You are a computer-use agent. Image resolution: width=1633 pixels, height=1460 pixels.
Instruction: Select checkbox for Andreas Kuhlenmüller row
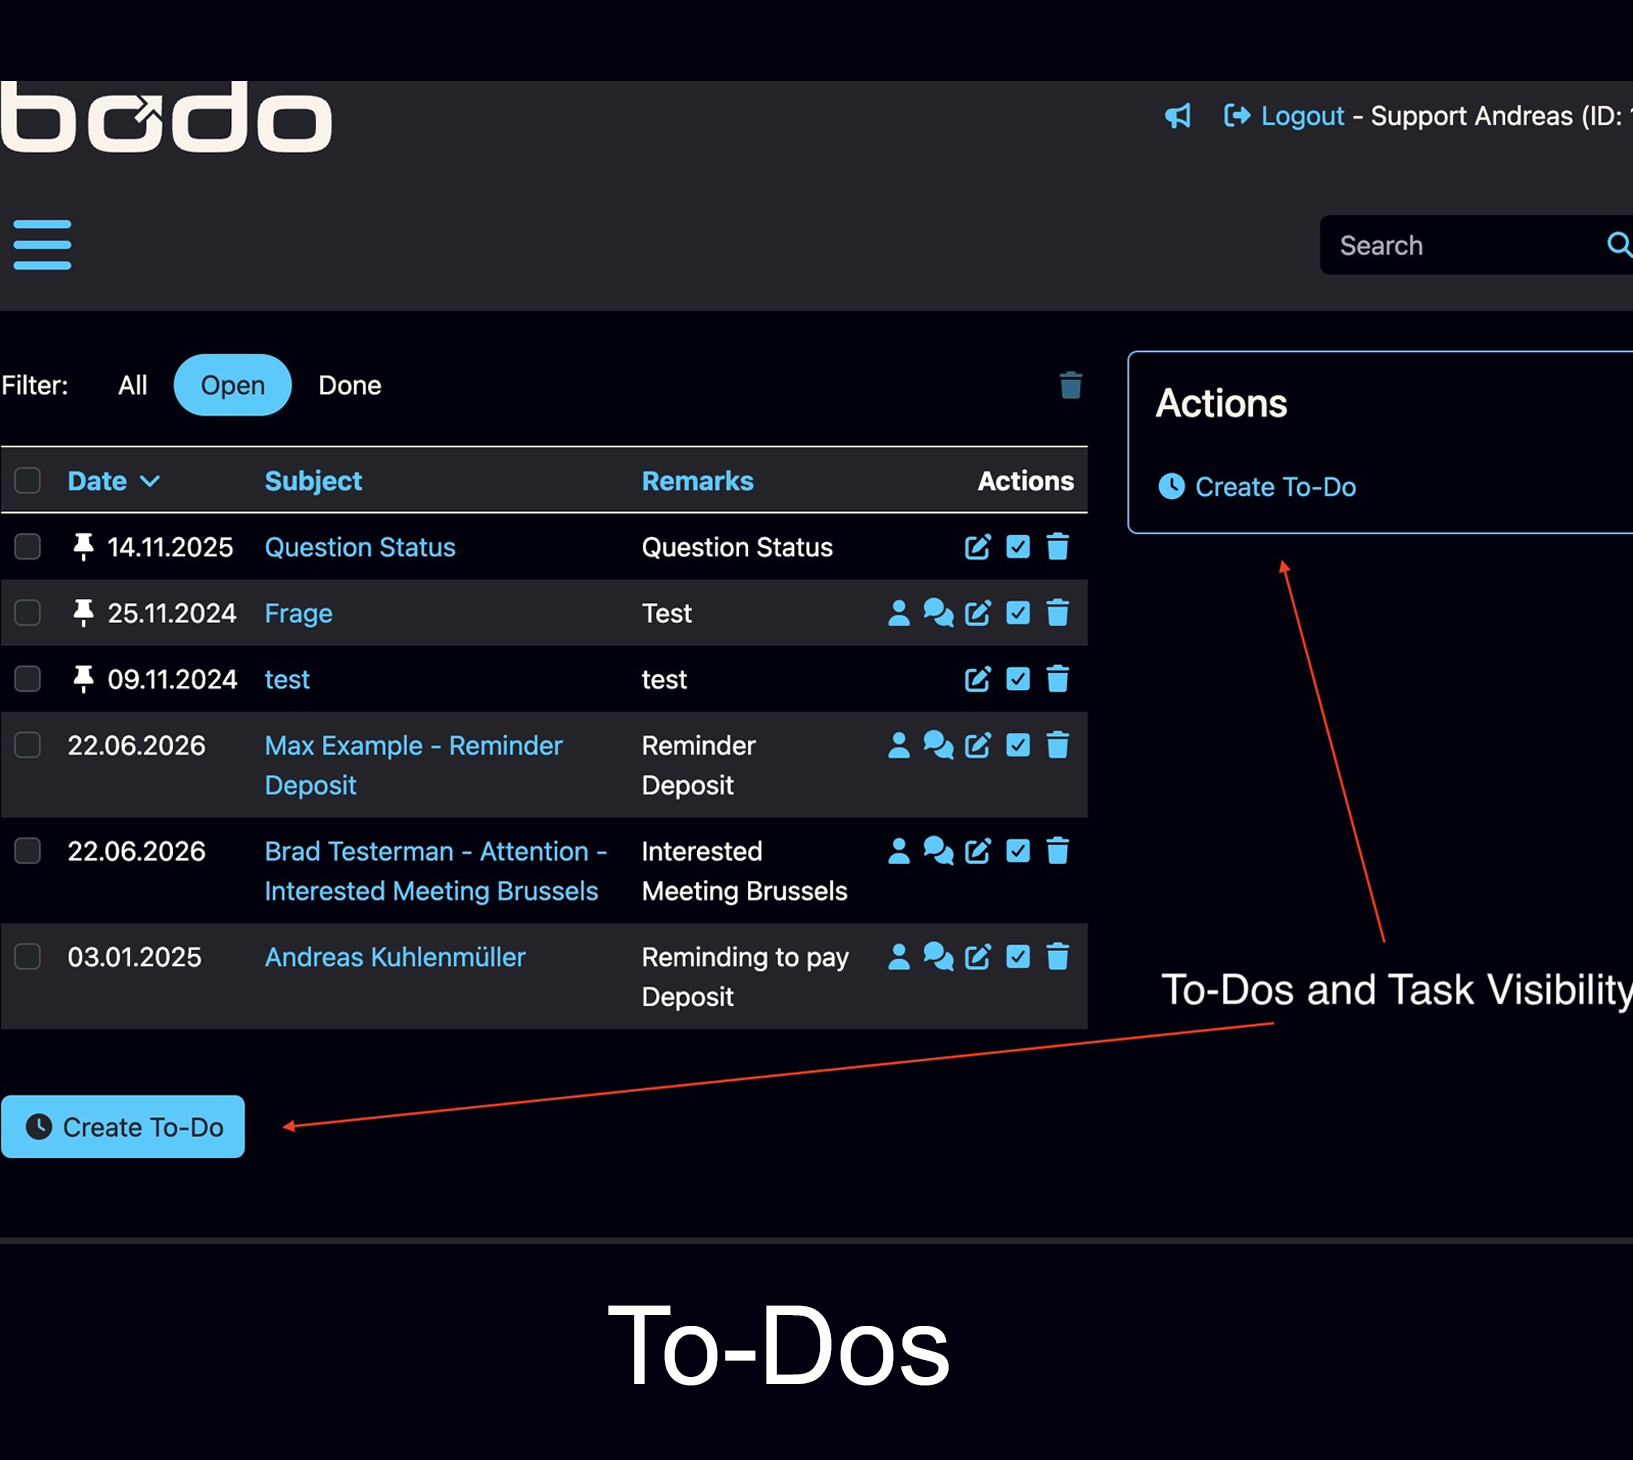28,957
